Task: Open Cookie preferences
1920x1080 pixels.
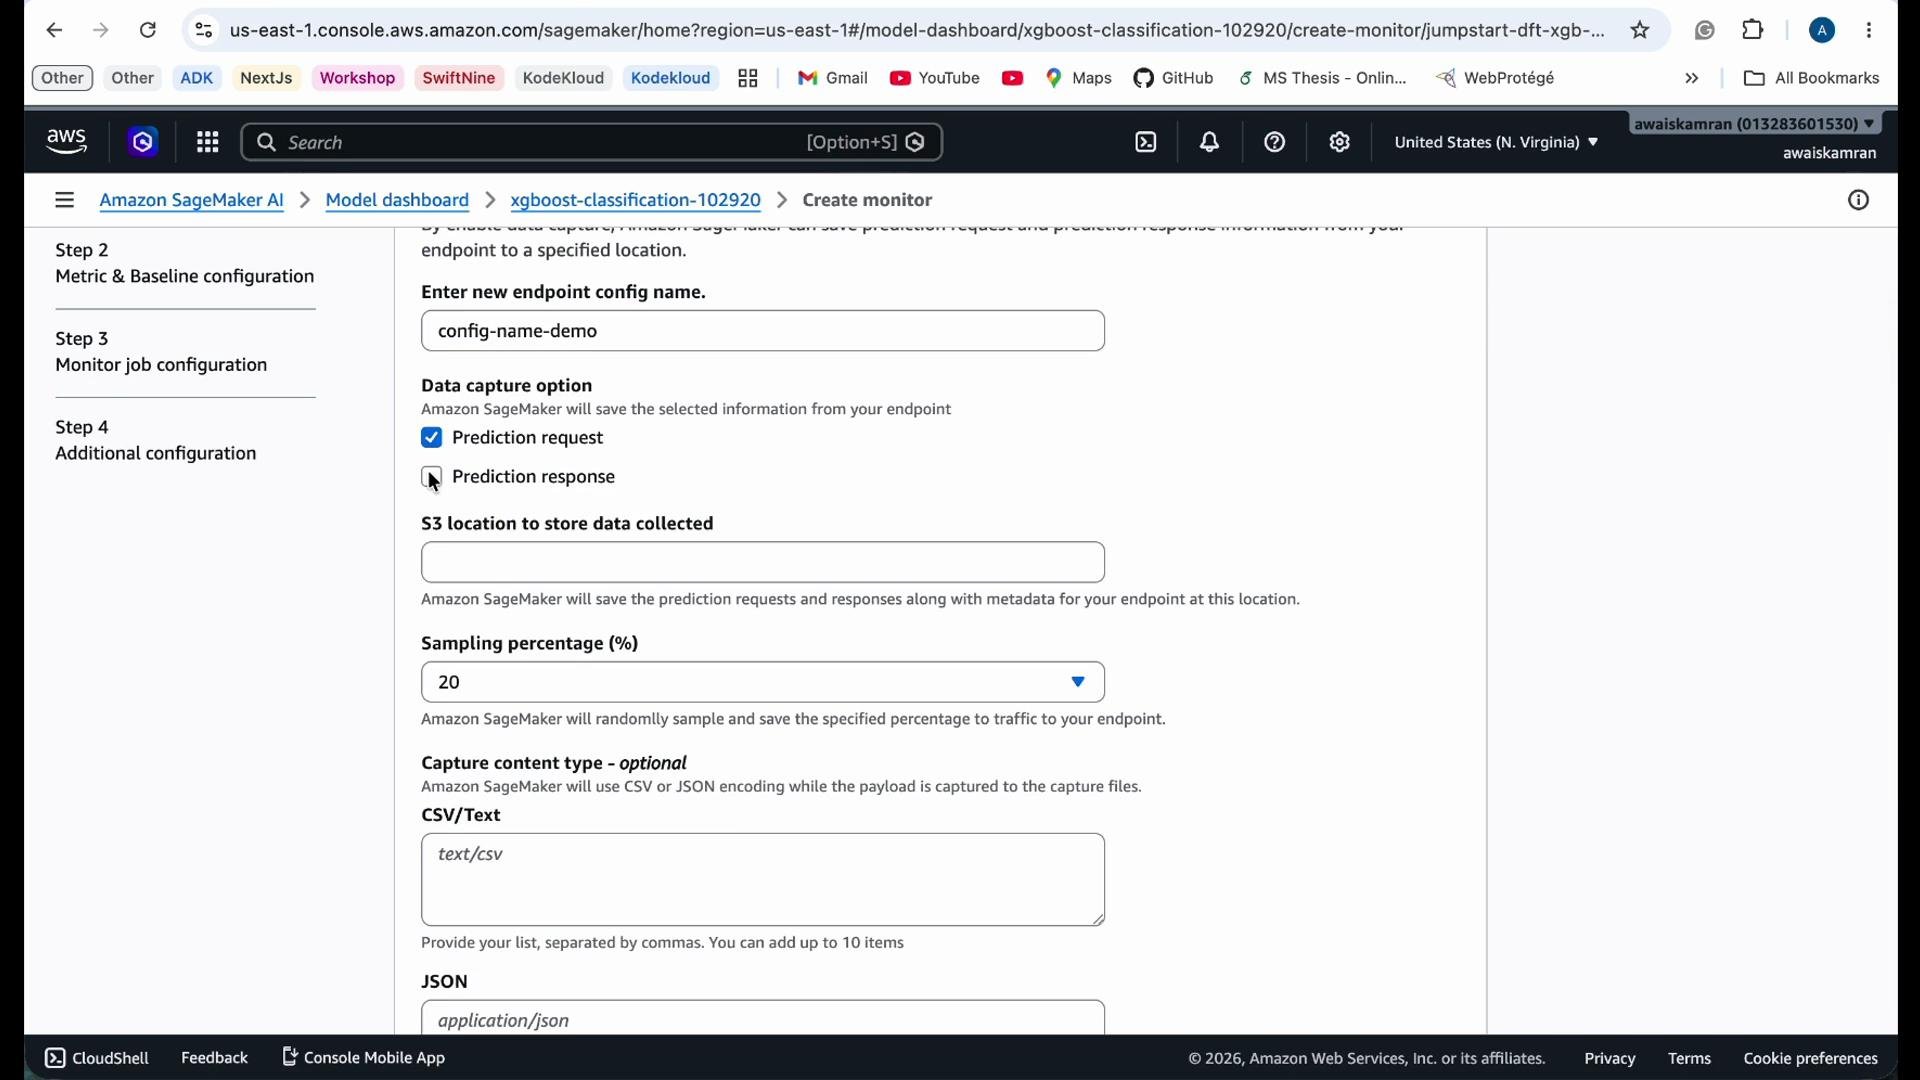Action: [1812, 1060]
